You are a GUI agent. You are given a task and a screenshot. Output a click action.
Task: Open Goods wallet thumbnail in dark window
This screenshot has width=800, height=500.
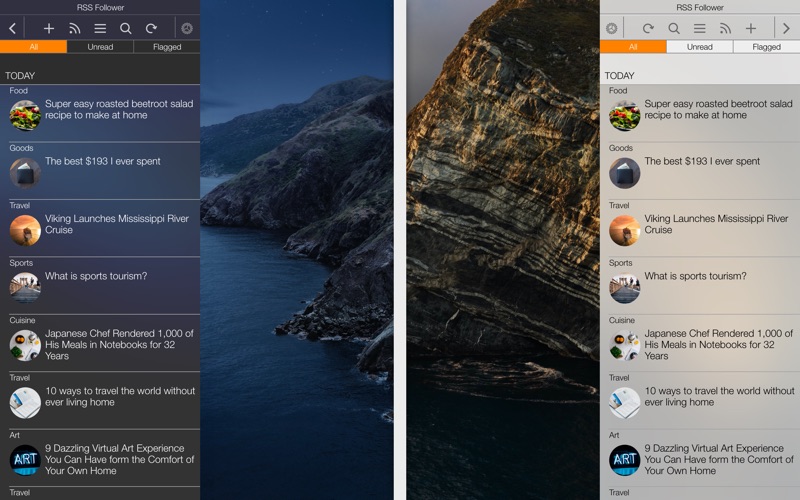pos(25,173)
